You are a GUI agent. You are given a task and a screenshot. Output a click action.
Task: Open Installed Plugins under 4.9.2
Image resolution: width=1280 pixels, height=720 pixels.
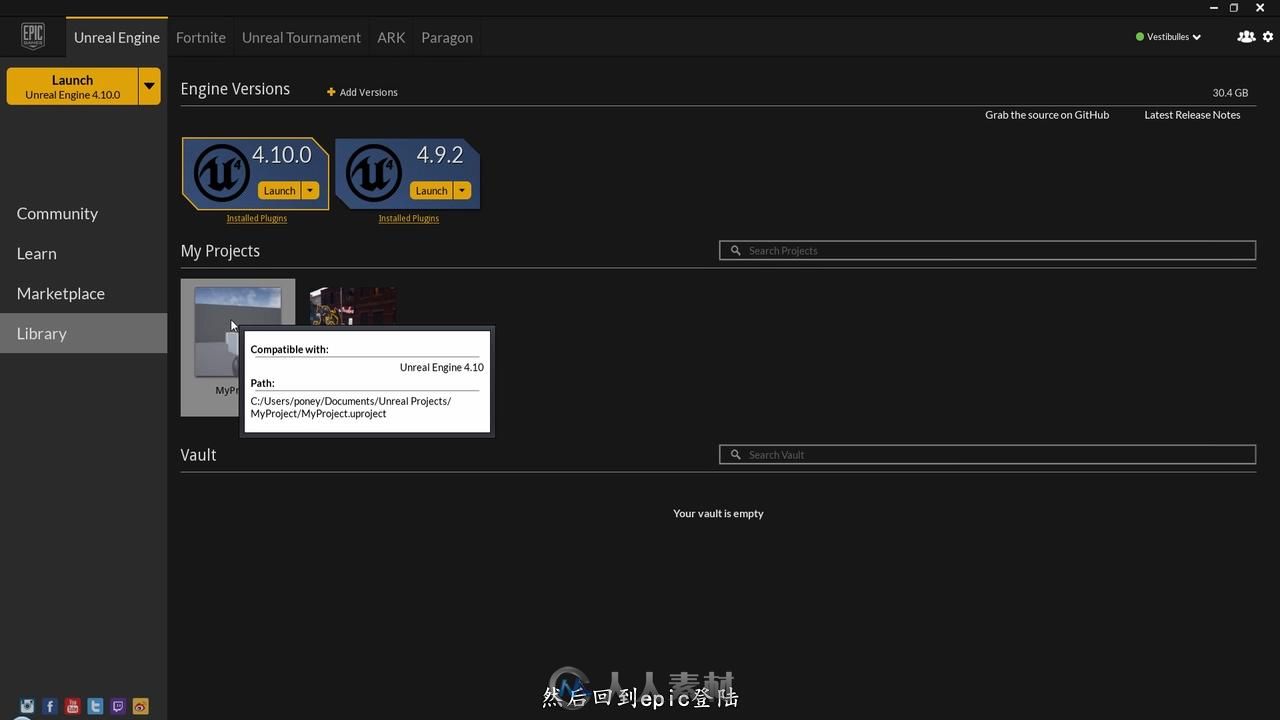point(409,218)
